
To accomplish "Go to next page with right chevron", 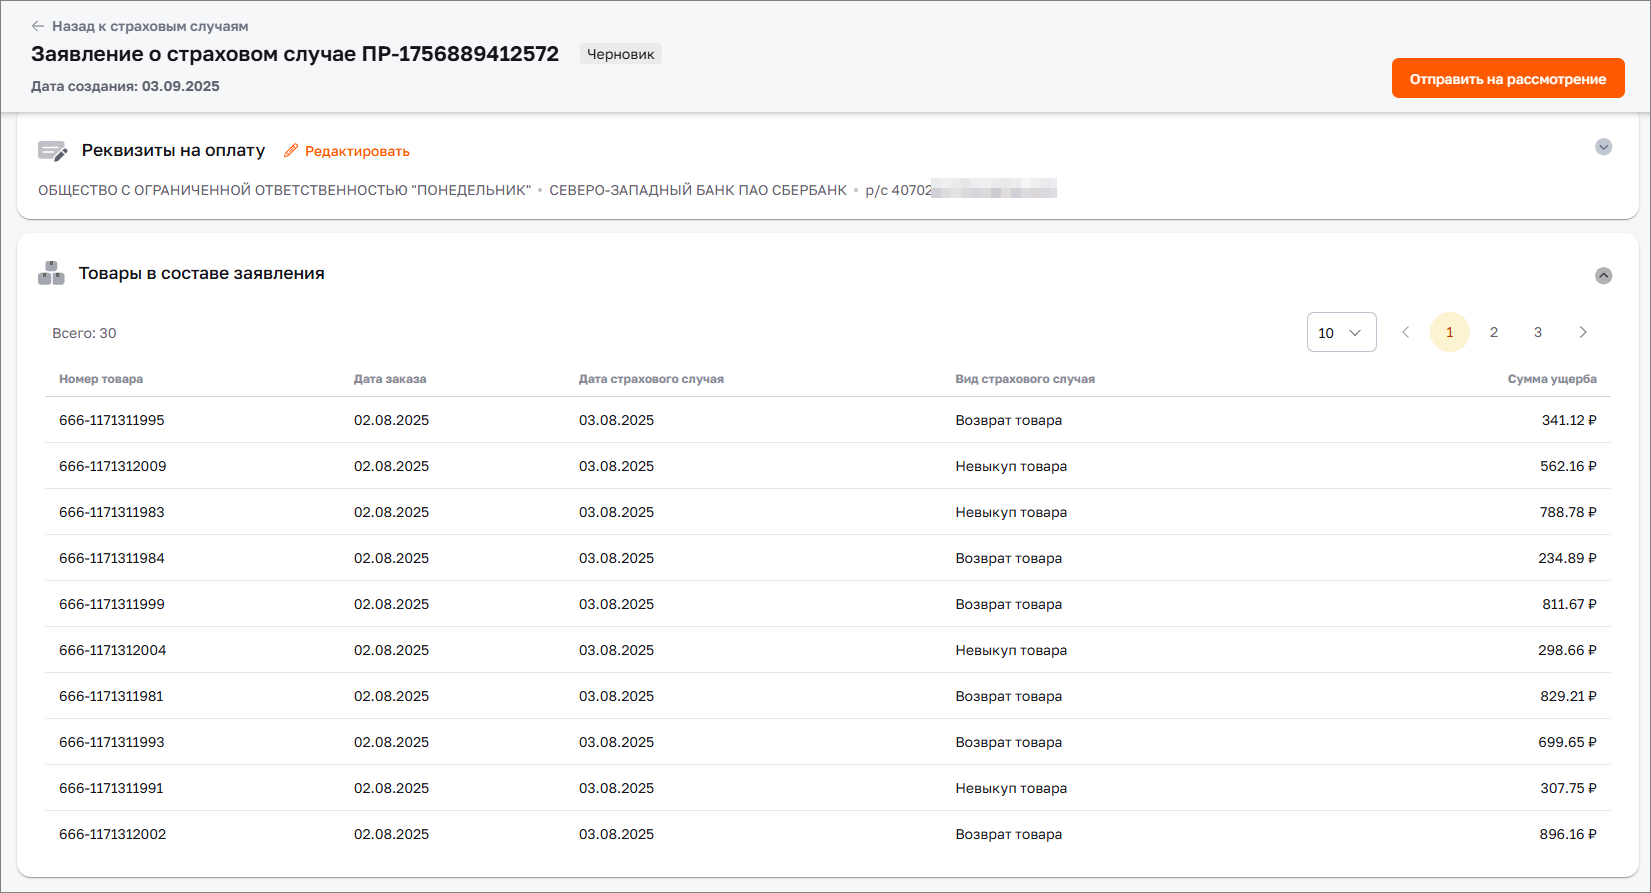I will point(1582,332).
